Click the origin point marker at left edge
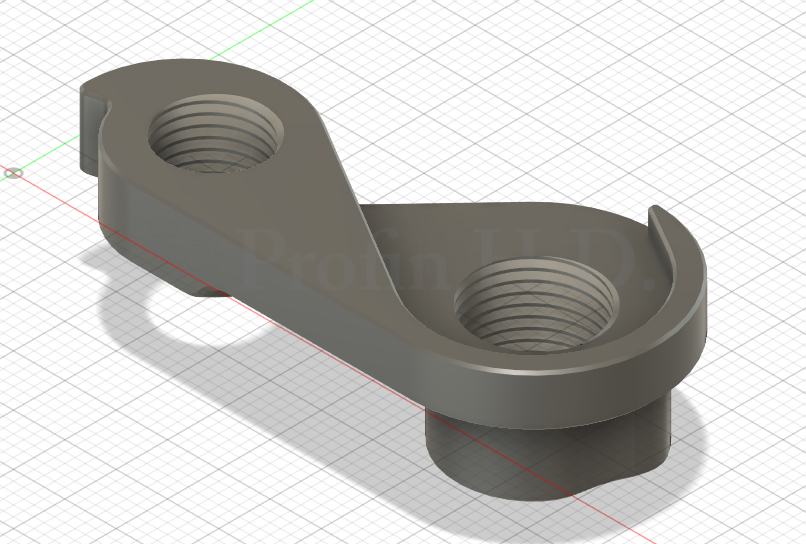The width and height of the screenshot is (806, 544). (x=13, y=173)
